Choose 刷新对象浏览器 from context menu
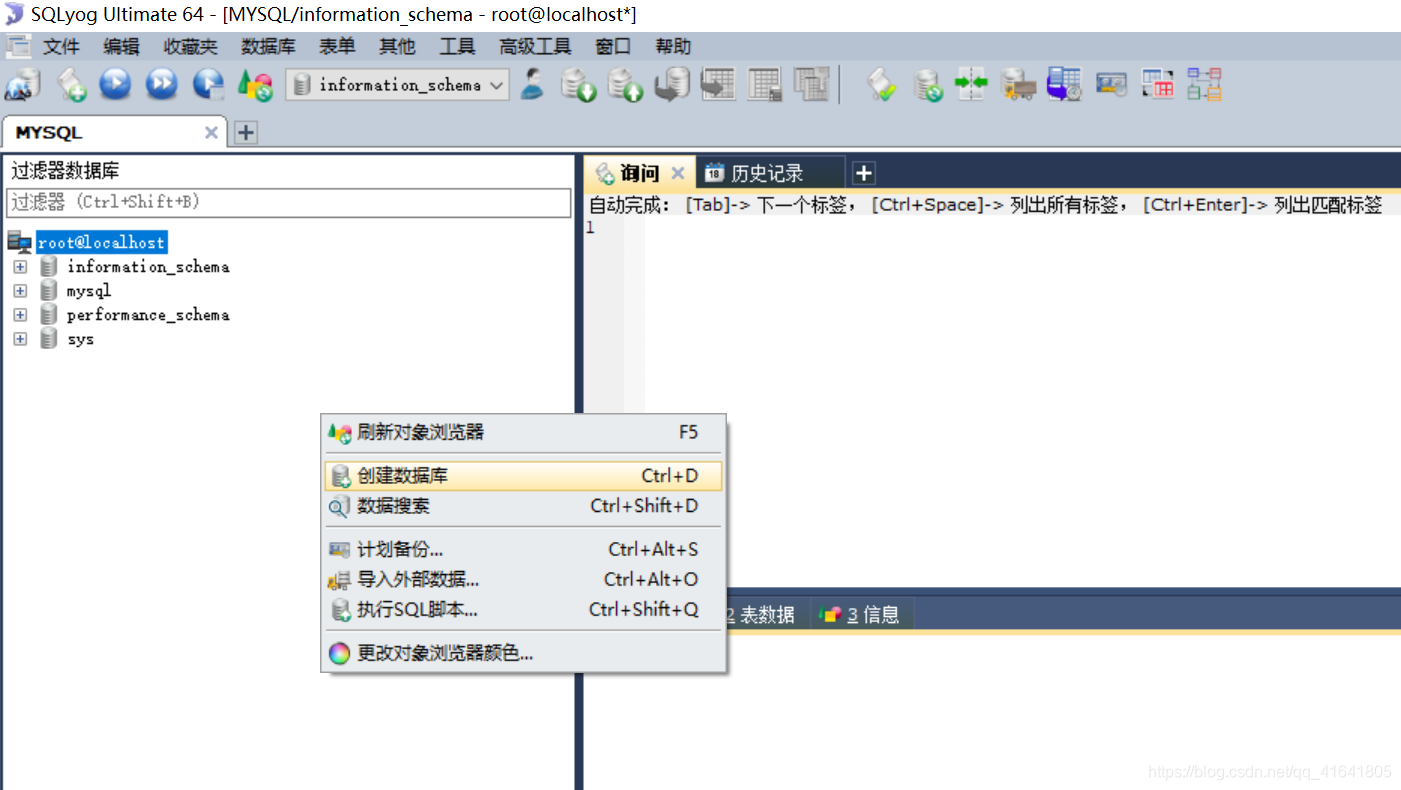The image size is (1401, 790). pyautogui.click(x=523, y=432)
